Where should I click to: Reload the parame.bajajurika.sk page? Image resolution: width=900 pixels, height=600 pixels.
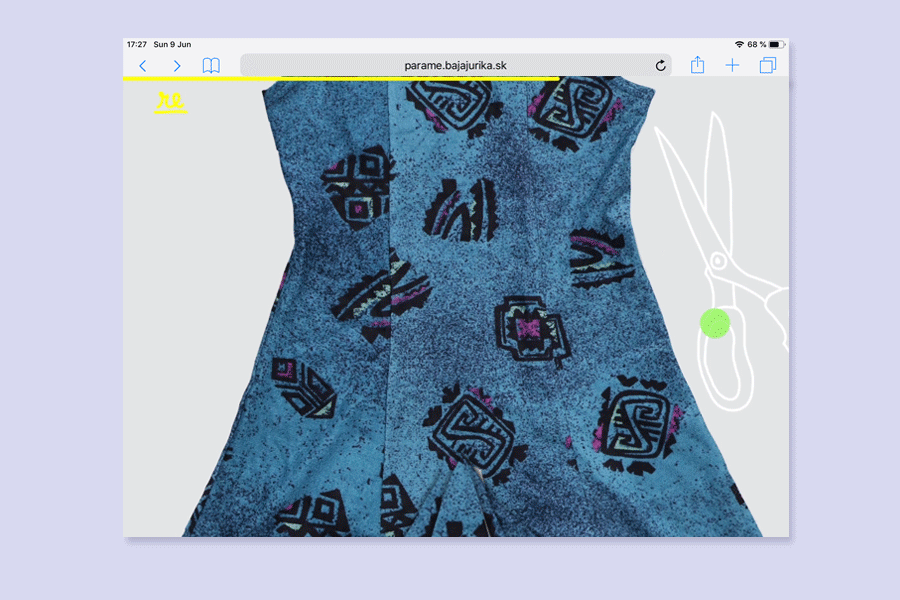660,66
